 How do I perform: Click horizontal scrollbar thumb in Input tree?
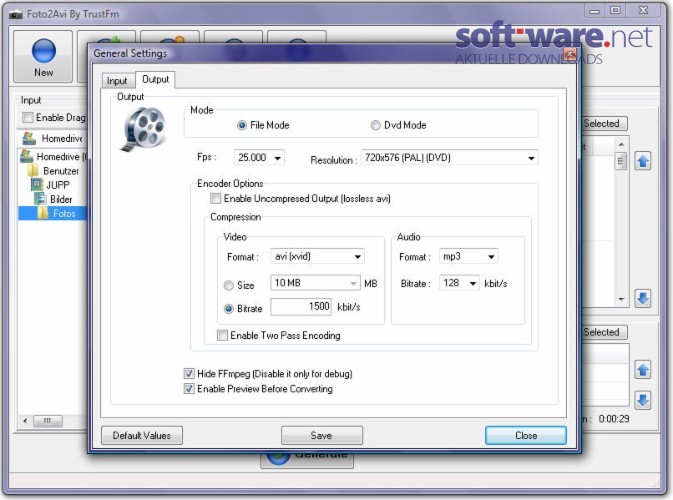tap(48, 421)
